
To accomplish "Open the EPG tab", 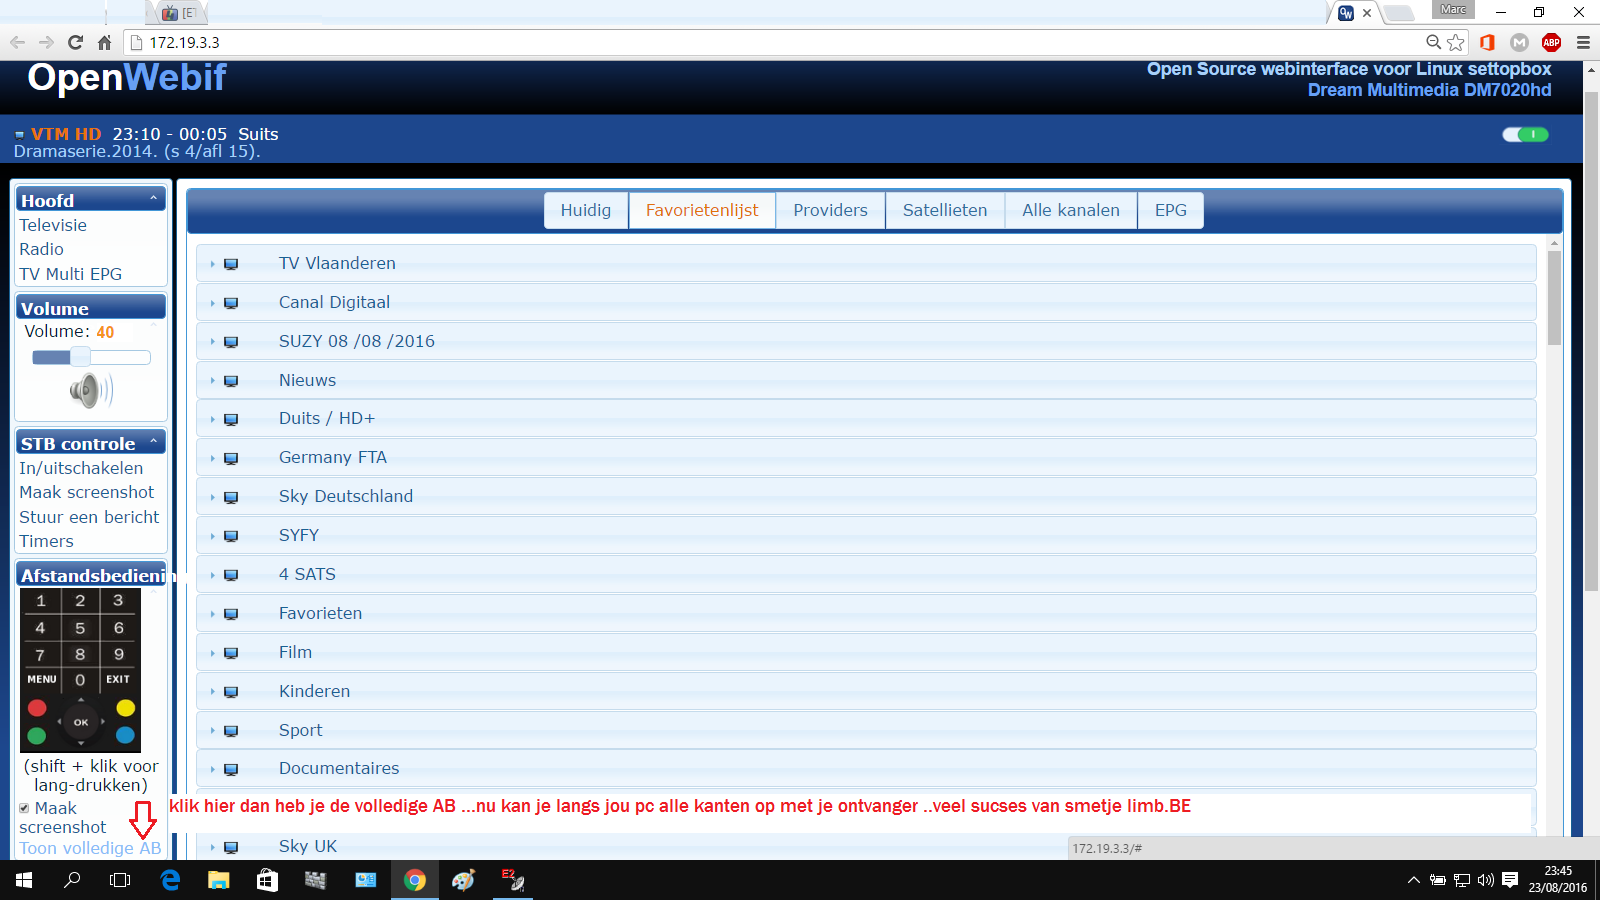I will click(1170, 210).
